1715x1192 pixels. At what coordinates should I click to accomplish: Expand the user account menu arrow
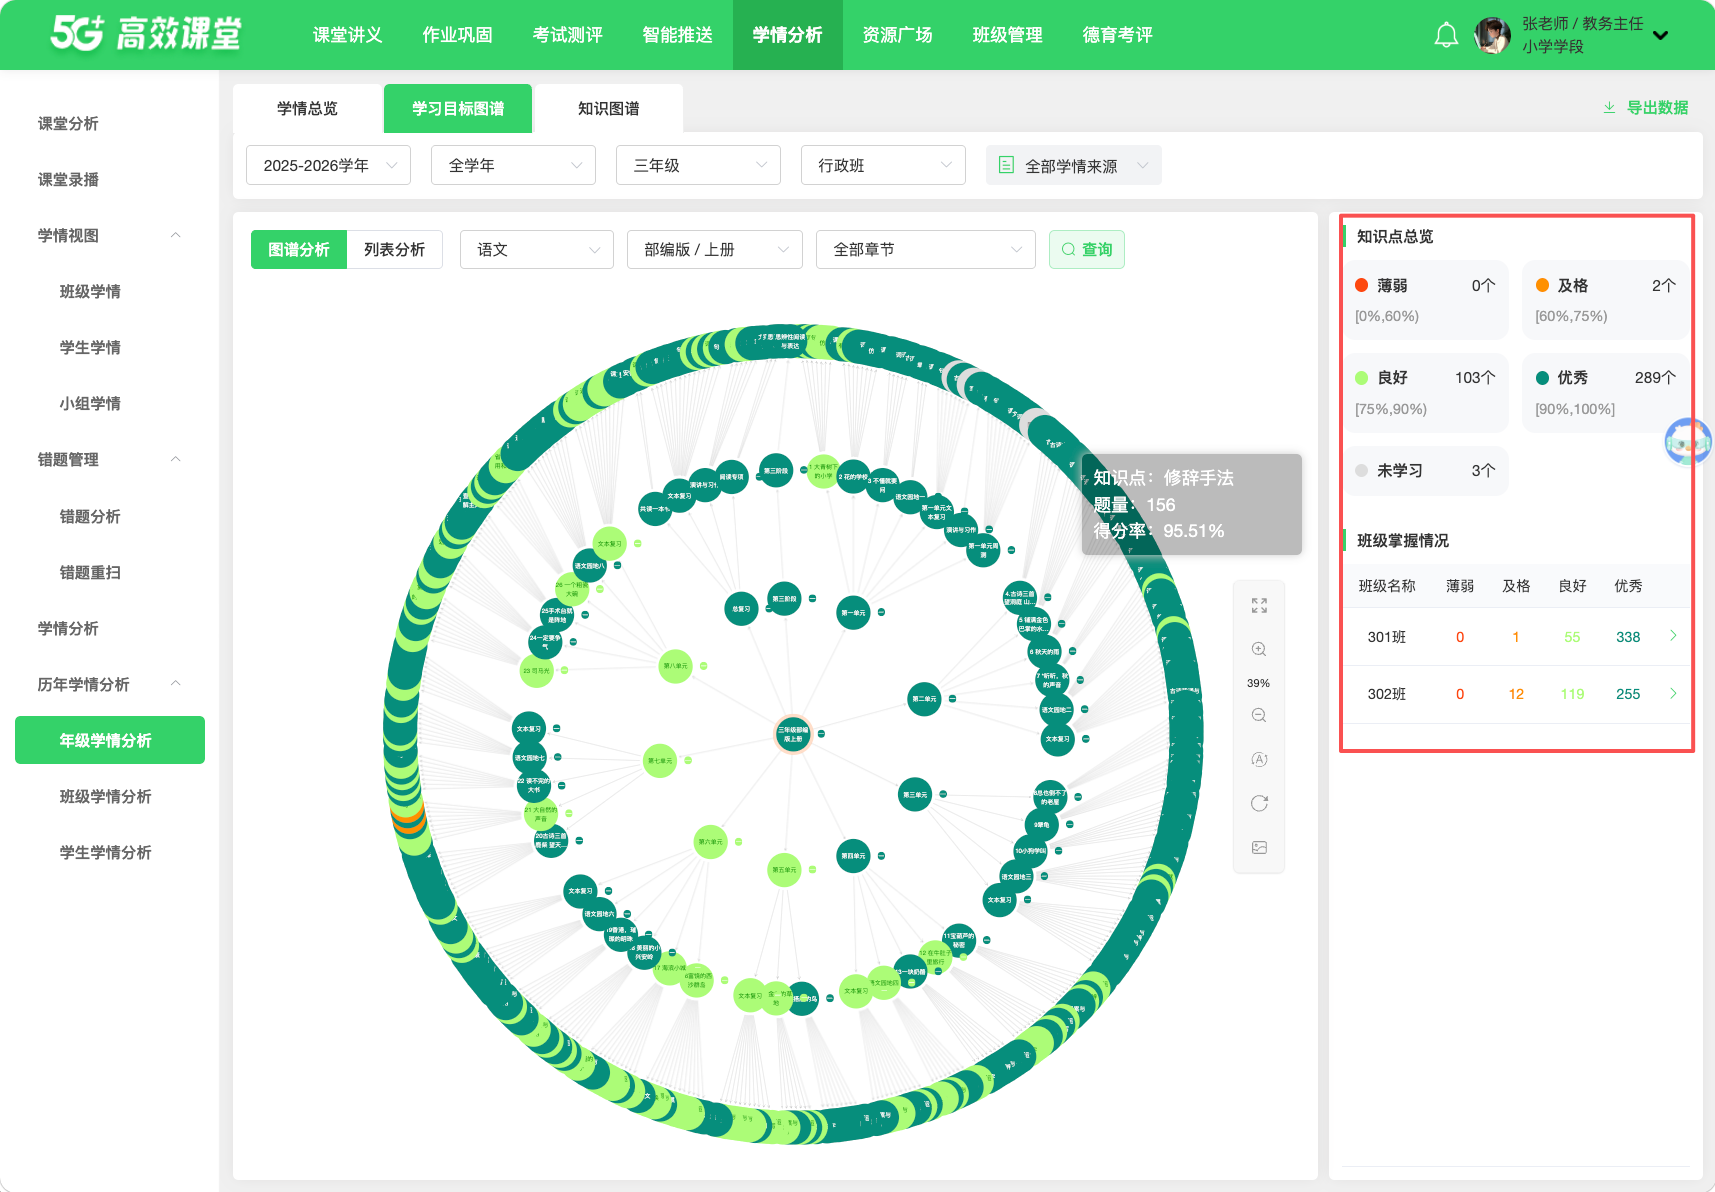click(1661, 36)
